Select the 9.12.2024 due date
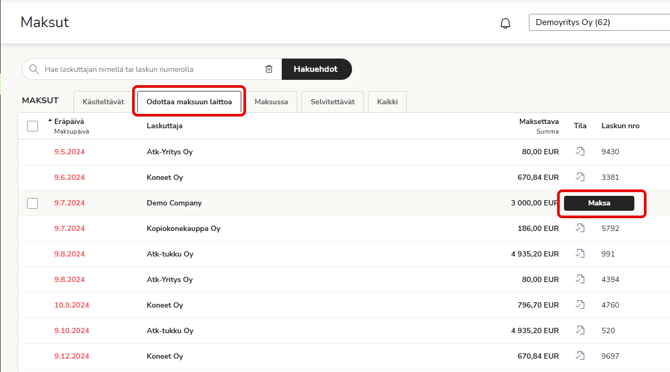The image size is (670, 372). [x=71, y=356]
